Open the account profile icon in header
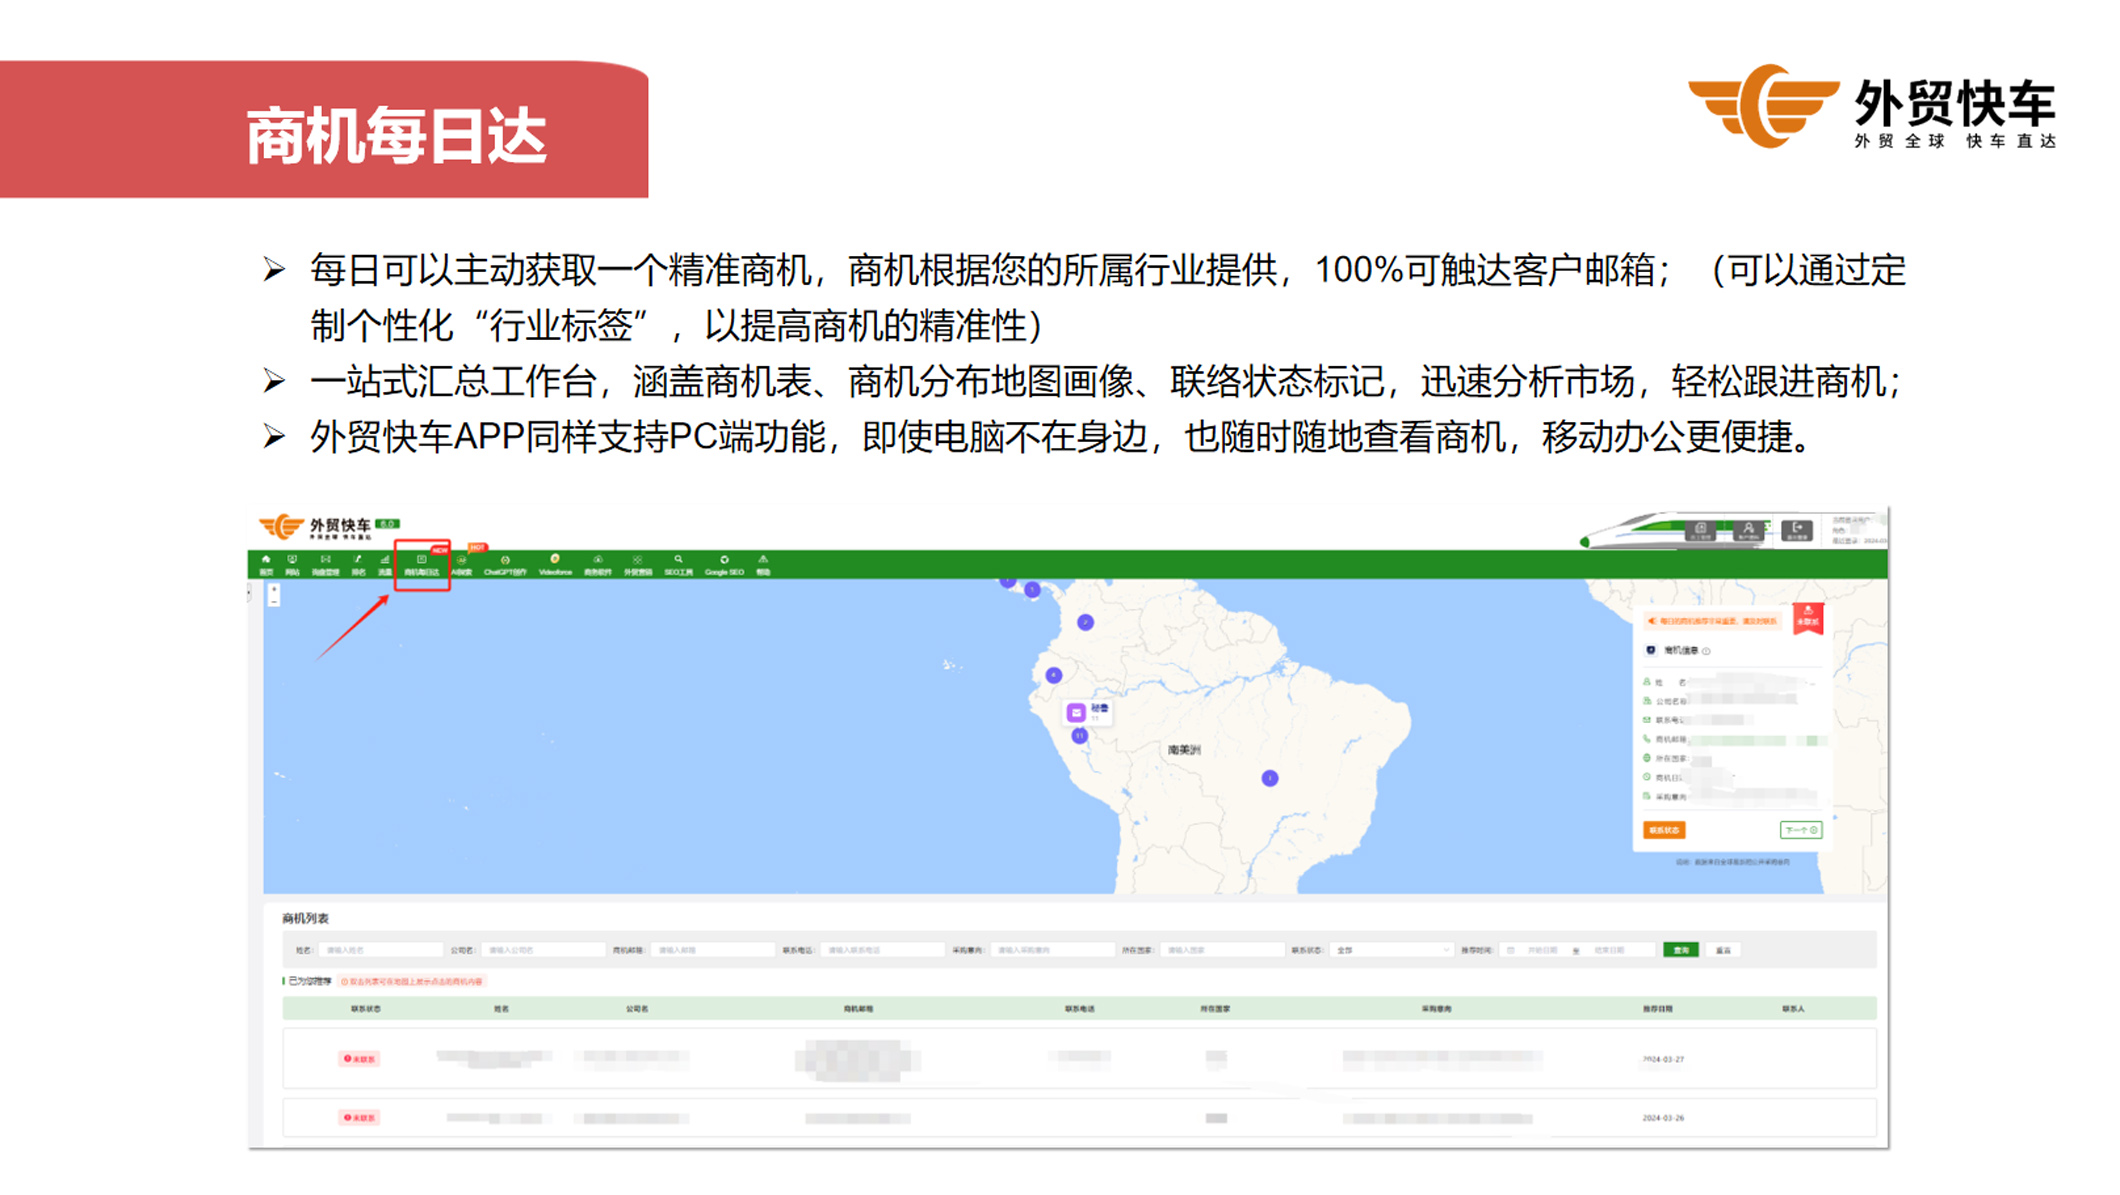Screen dimensions: 2120x1195 coord(1748,530)
